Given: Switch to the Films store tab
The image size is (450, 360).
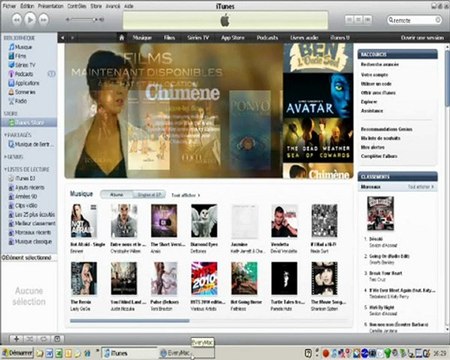Looking at the screenshot, I should click(169, 38).
